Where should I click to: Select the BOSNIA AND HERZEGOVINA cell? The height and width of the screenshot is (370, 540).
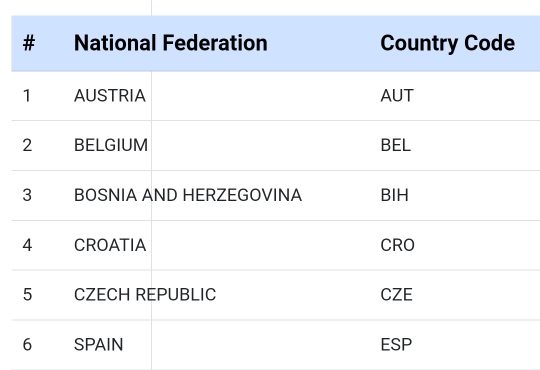click(188, 195)
